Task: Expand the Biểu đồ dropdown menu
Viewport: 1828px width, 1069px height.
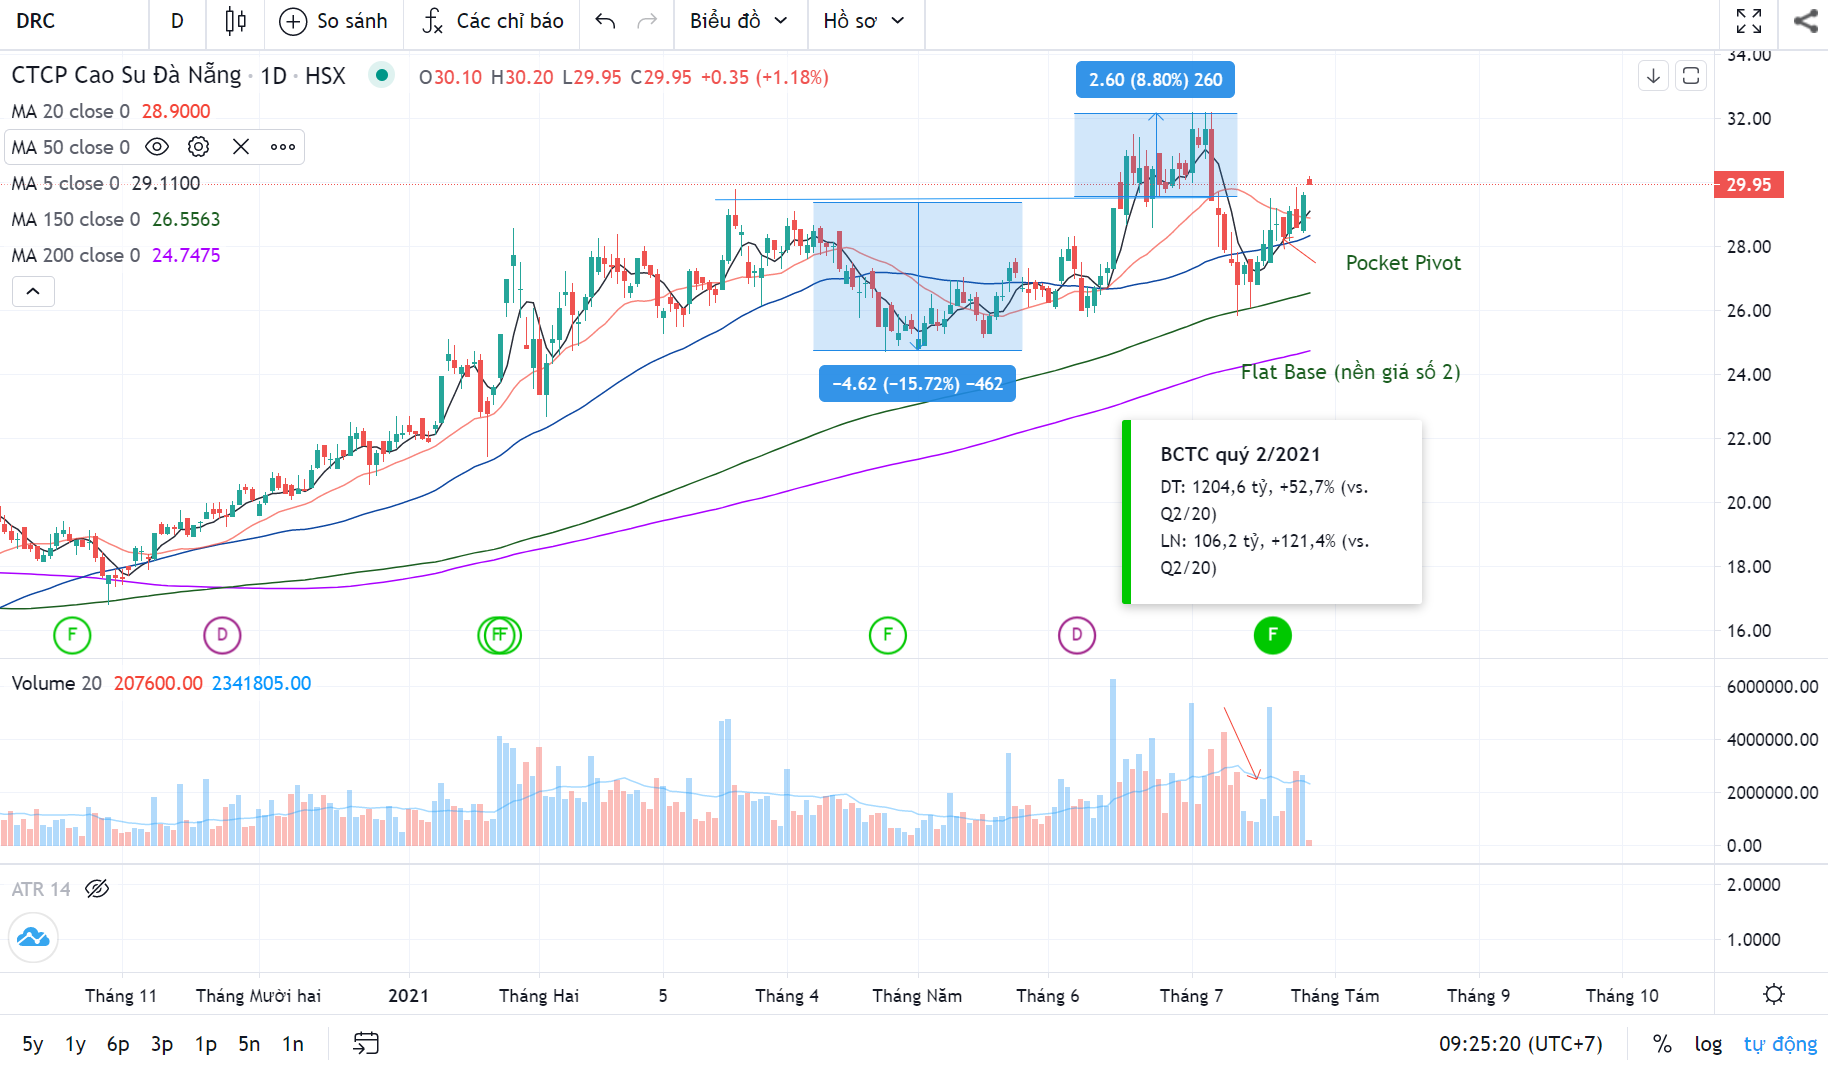Action: coord(738,21)
